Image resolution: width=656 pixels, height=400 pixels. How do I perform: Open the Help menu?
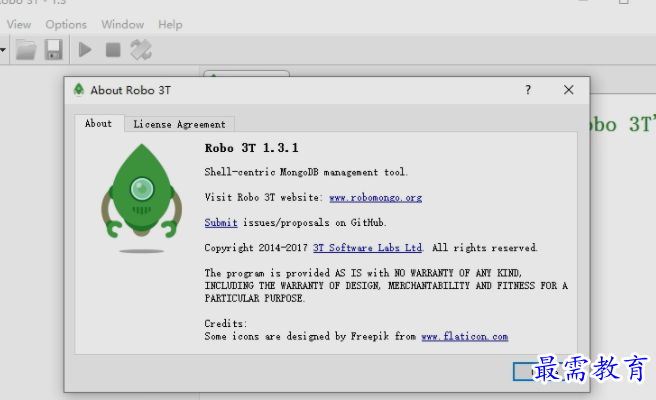[170, 25]
